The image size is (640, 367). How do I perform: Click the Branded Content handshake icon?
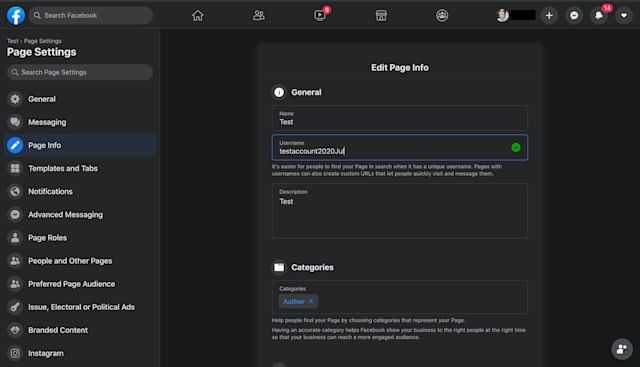(15, 330)
